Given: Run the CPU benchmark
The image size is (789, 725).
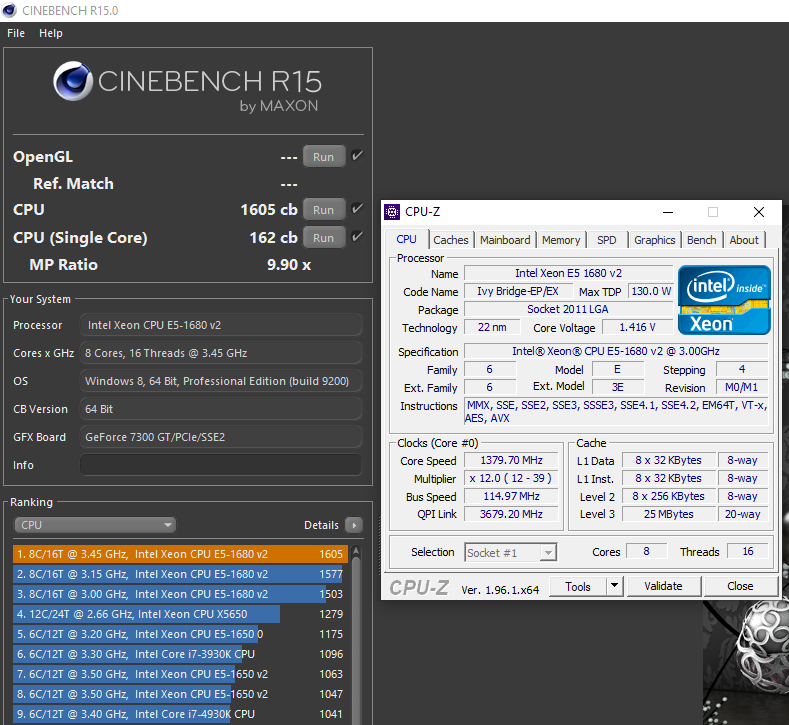Looking at the screenshot, I should coord(323,210).
